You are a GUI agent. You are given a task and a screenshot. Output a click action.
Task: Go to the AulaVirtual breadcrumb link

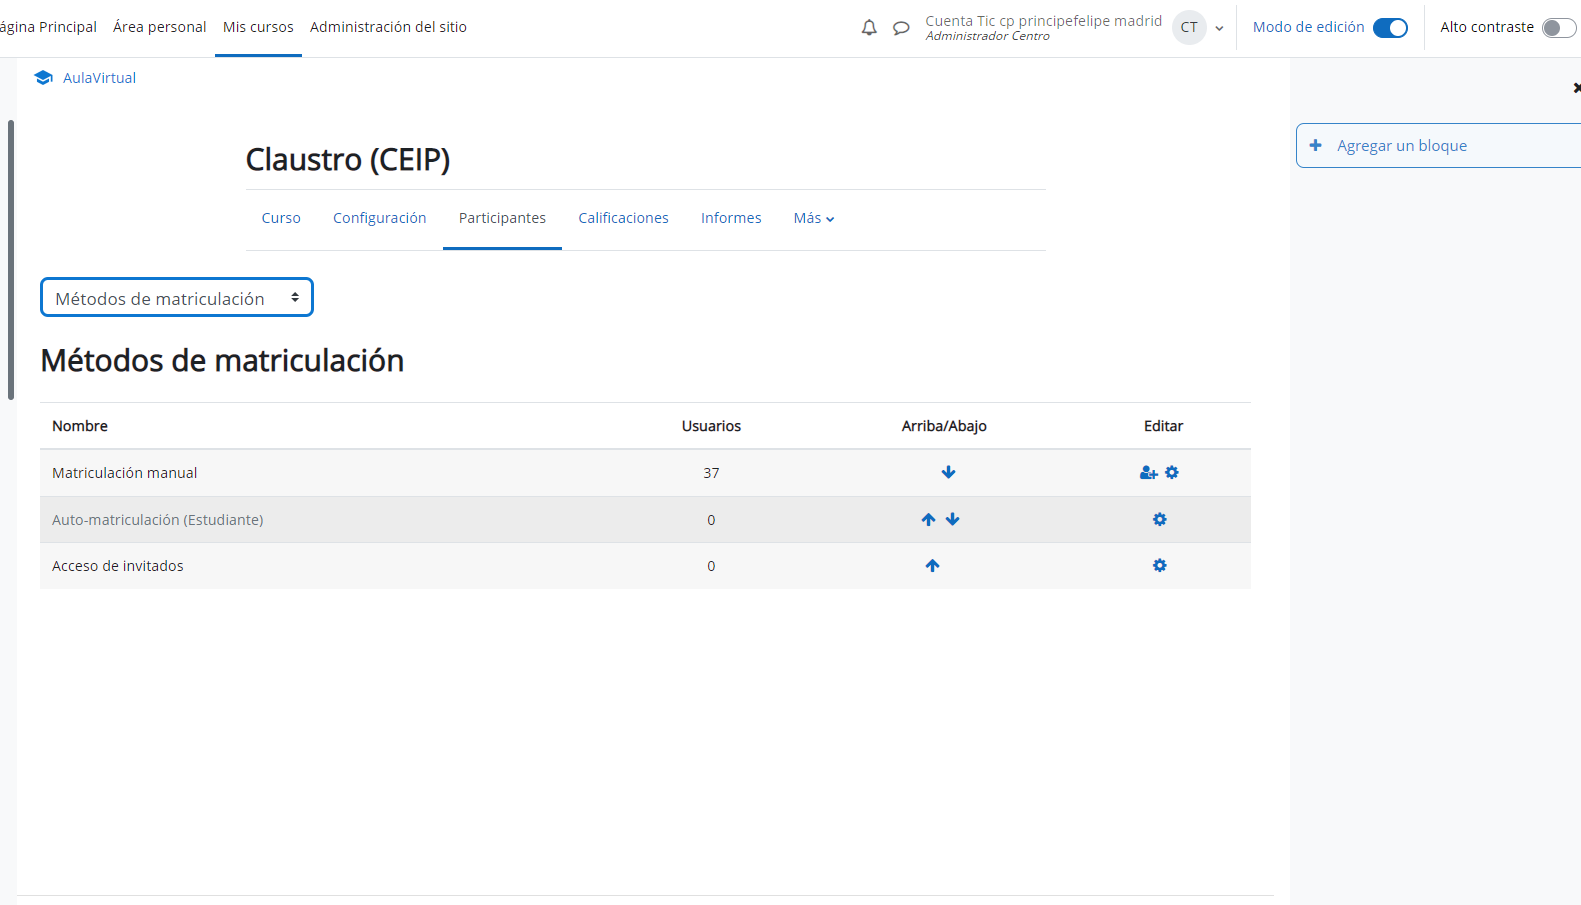tap(99, 78)
